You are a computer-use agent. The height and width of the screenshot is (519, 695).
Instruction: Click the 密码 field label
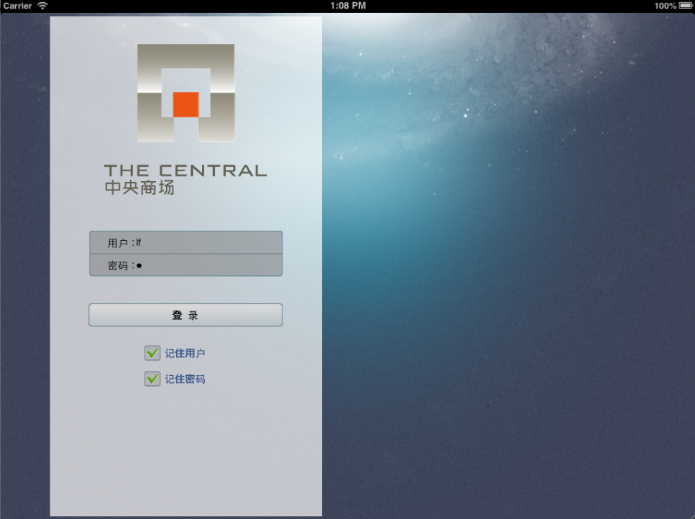[x=119, y=265]
